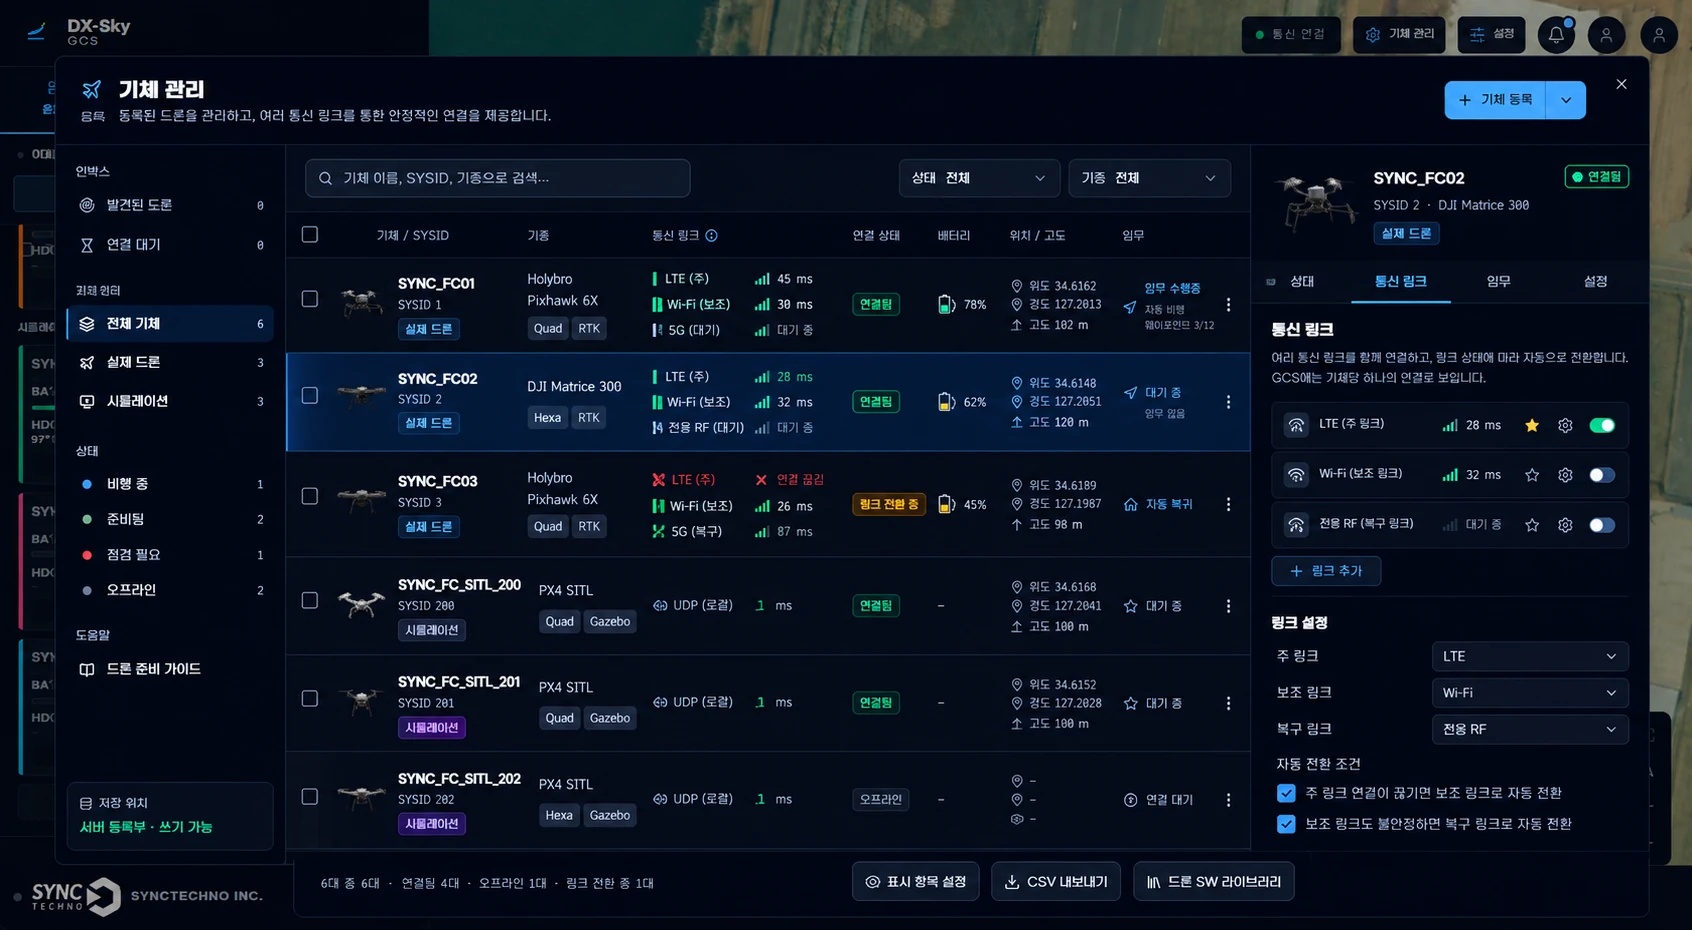Switch to the 상태 tab in detail panel
This screenshot has height=930, width=1692.
click(x=1302, y=282)
